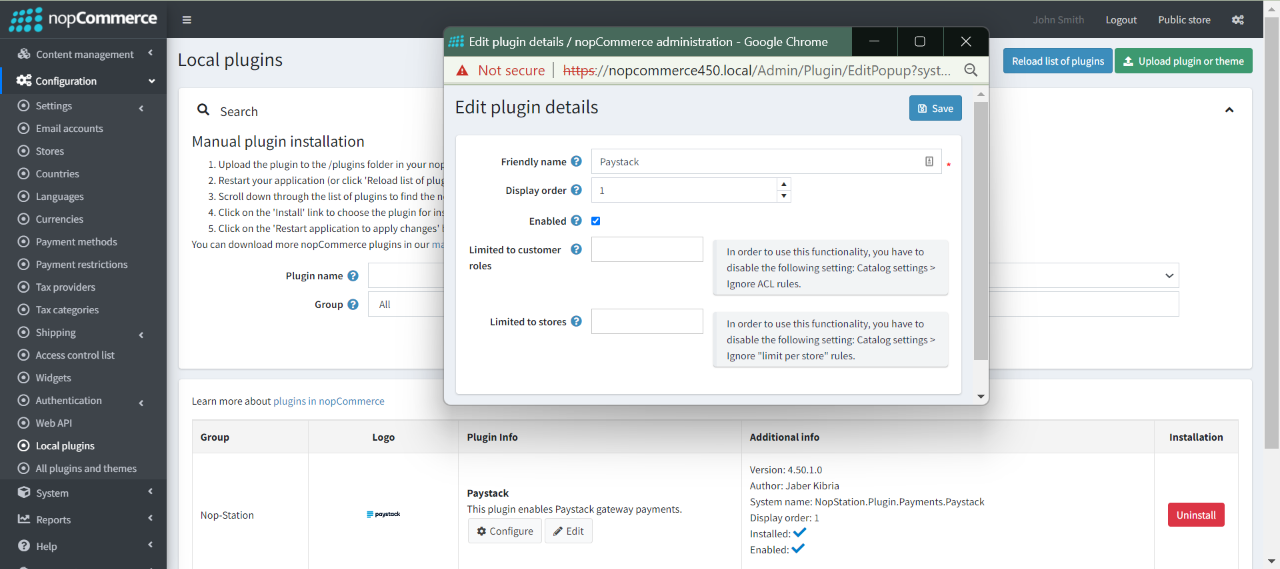This screenshot has height=569, width=1280.
Task: Open the gears settings icon in the top bar
Action: 1238,20
